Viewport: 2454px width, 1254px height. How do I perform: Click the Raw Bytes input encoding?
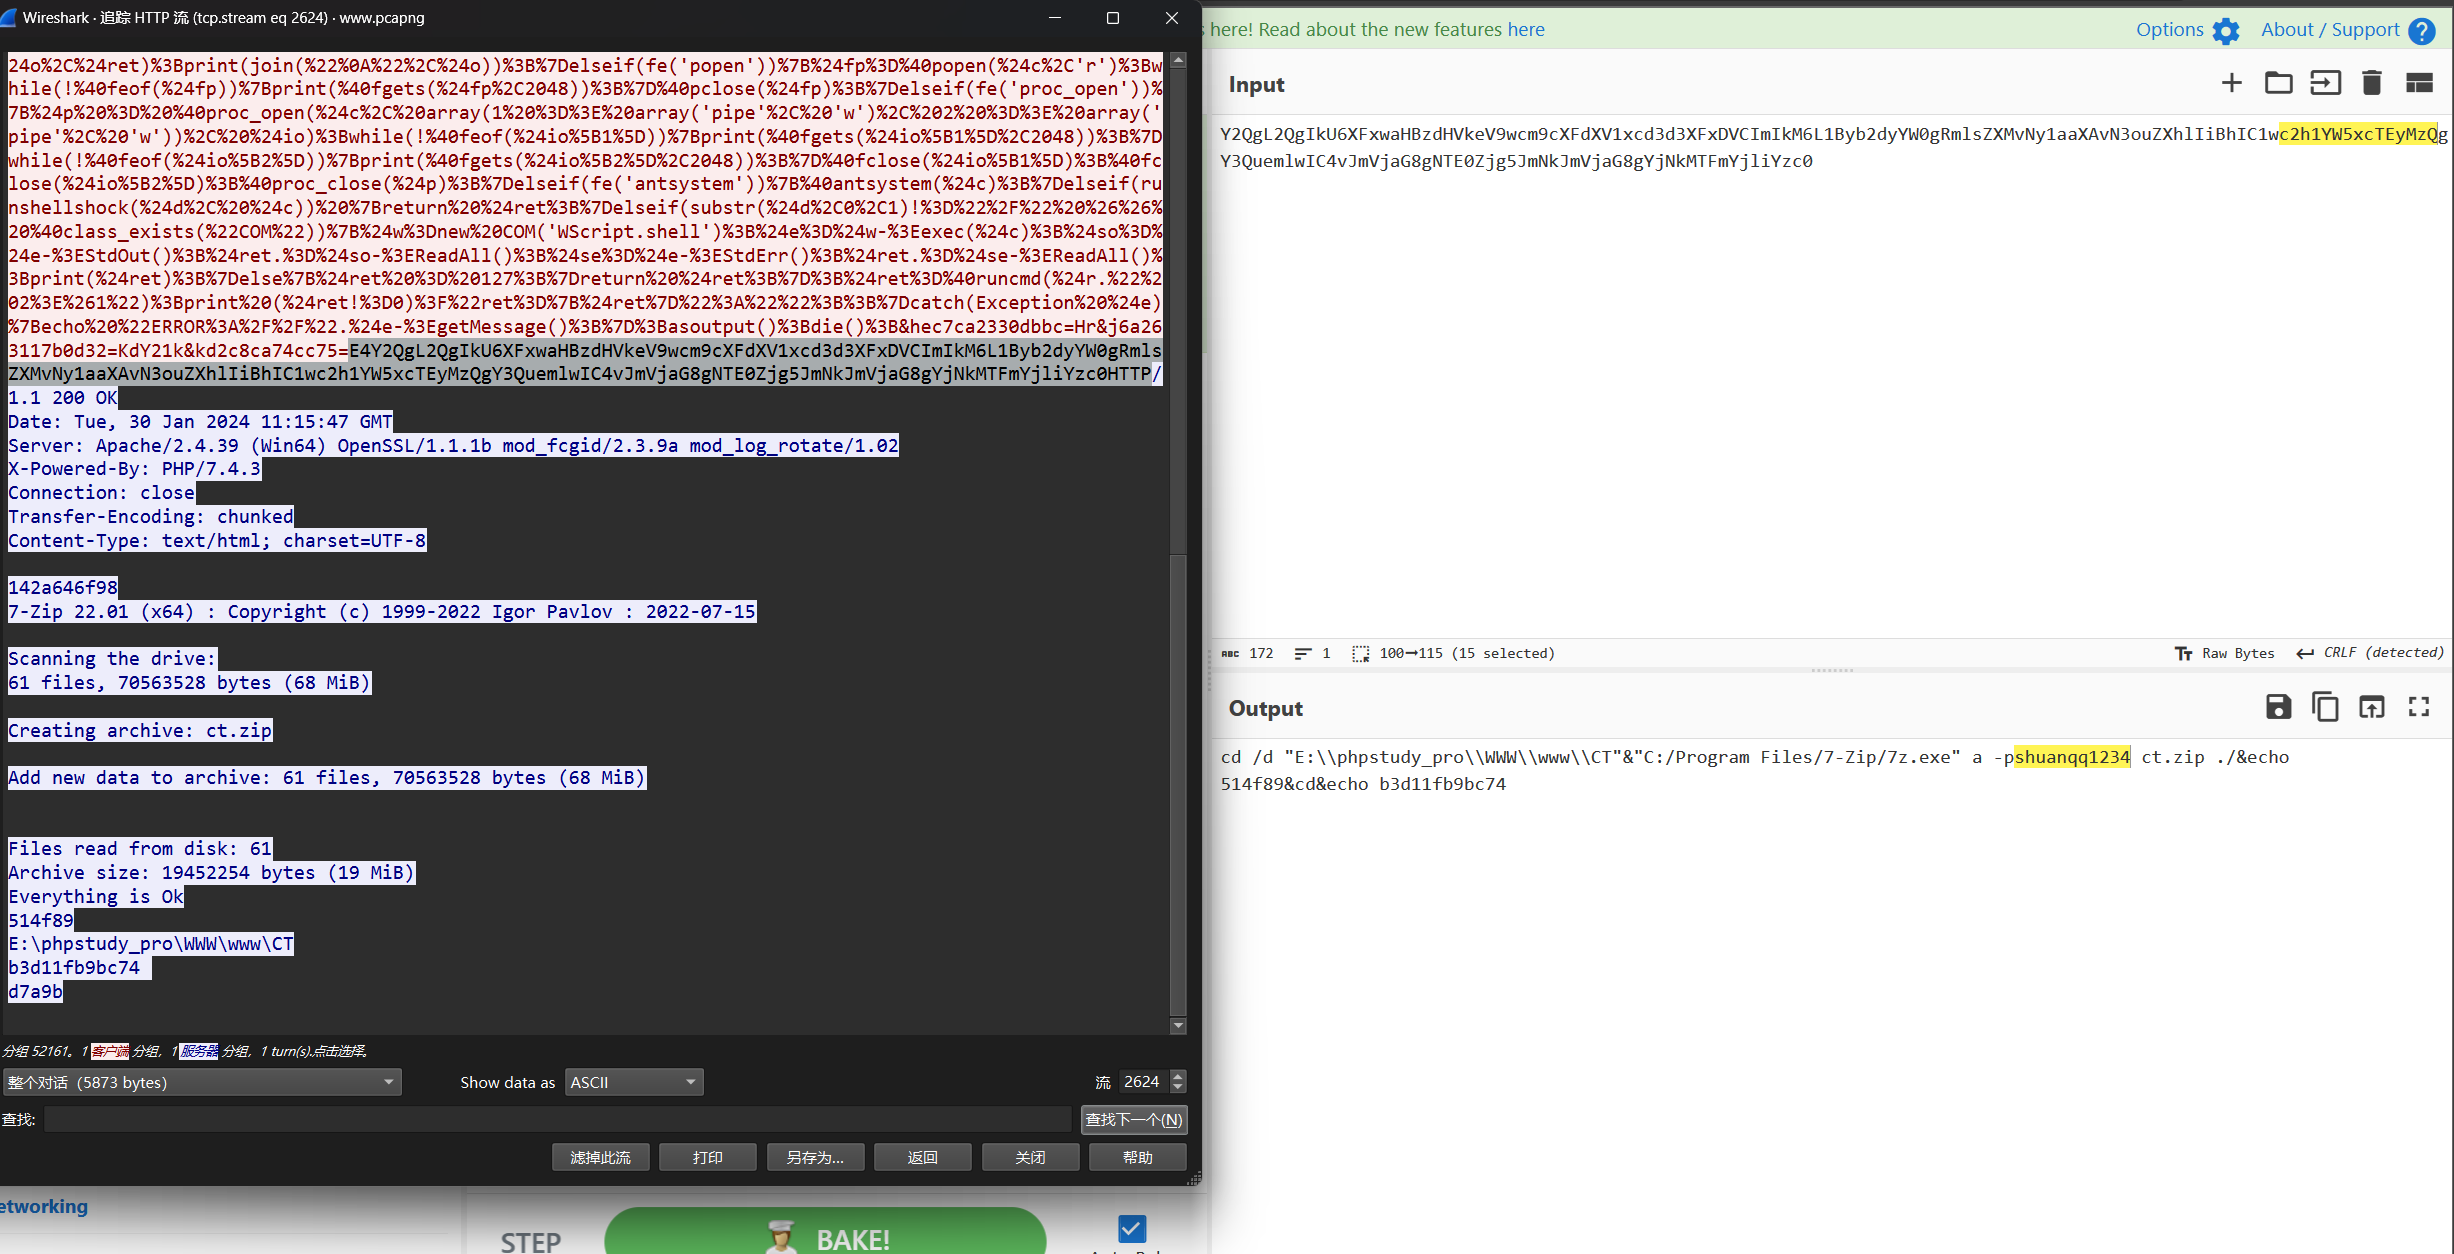(x=2226, y=653)
